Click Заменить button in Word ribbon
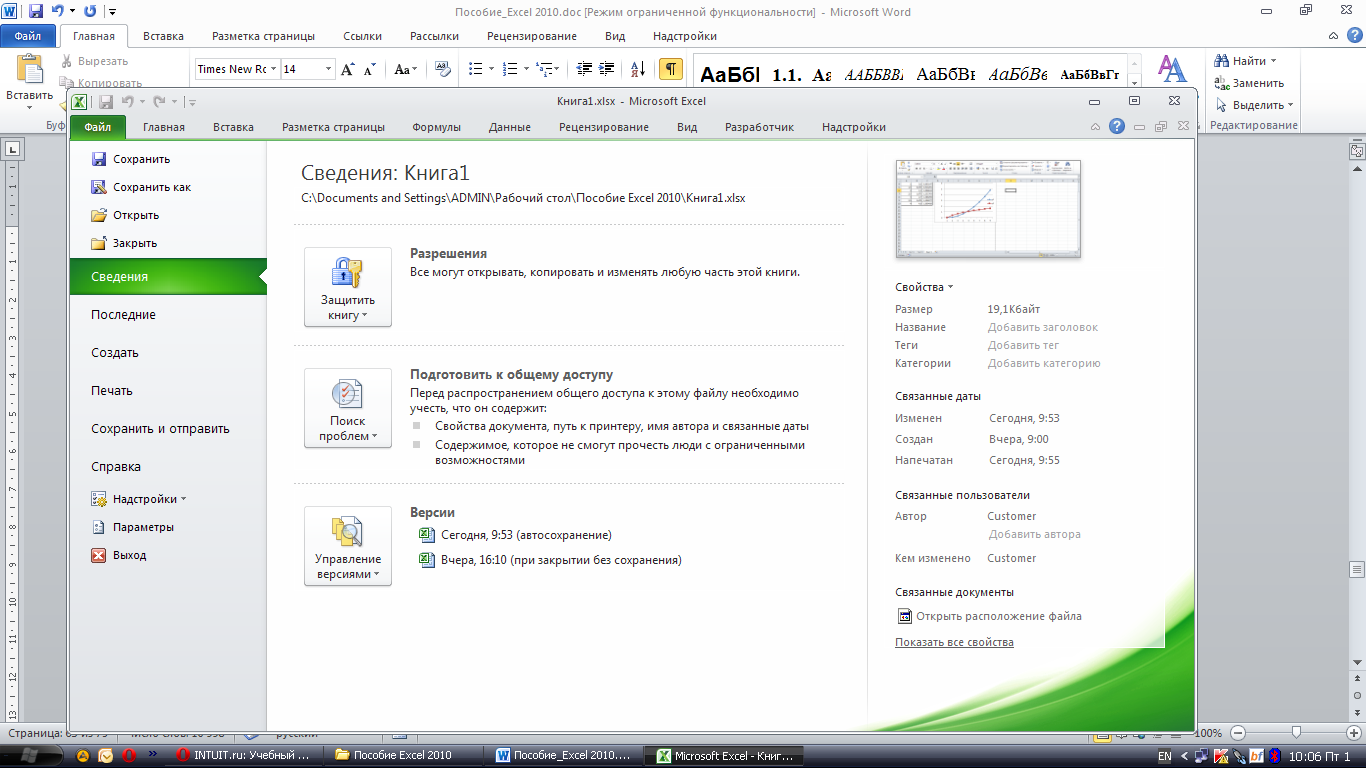The width and height of the screenshot is (1366, 768). [x=1250, y=83]
